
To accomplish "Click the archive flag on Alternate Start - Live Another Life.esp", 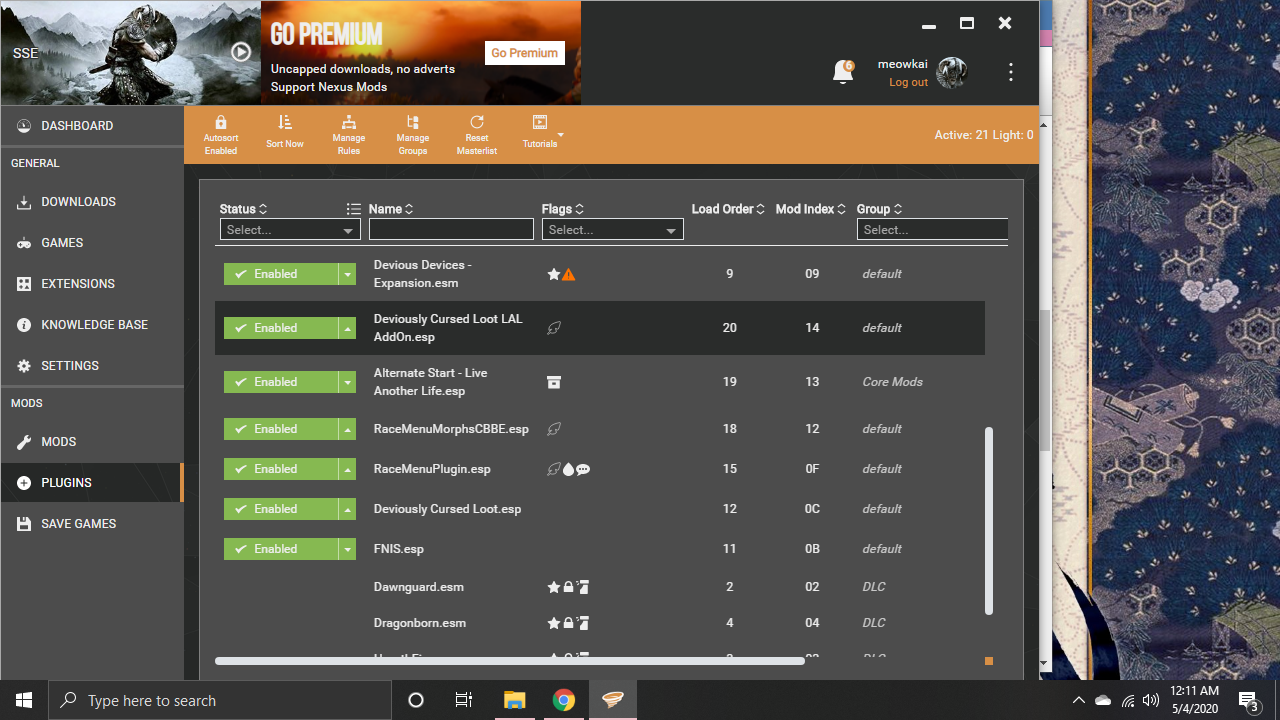I will (554, 382).
